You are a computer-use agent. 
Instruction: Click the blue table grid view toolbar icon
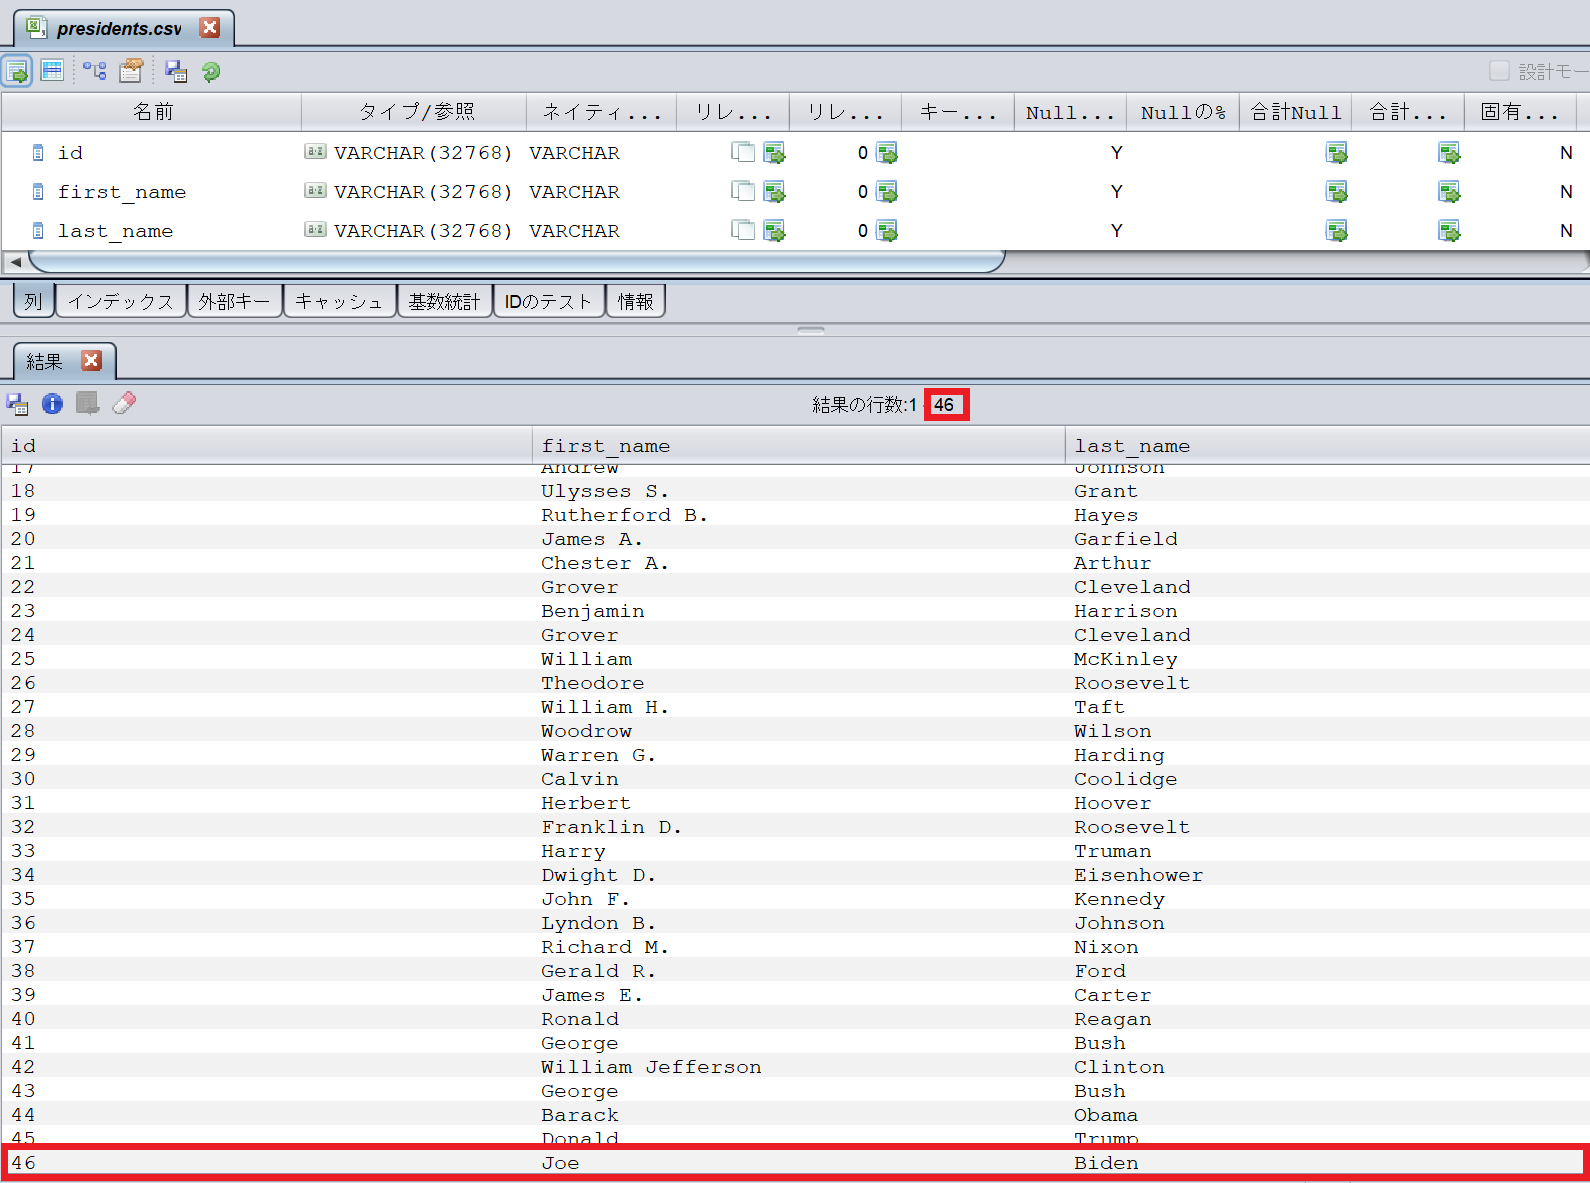click(52, 71)
